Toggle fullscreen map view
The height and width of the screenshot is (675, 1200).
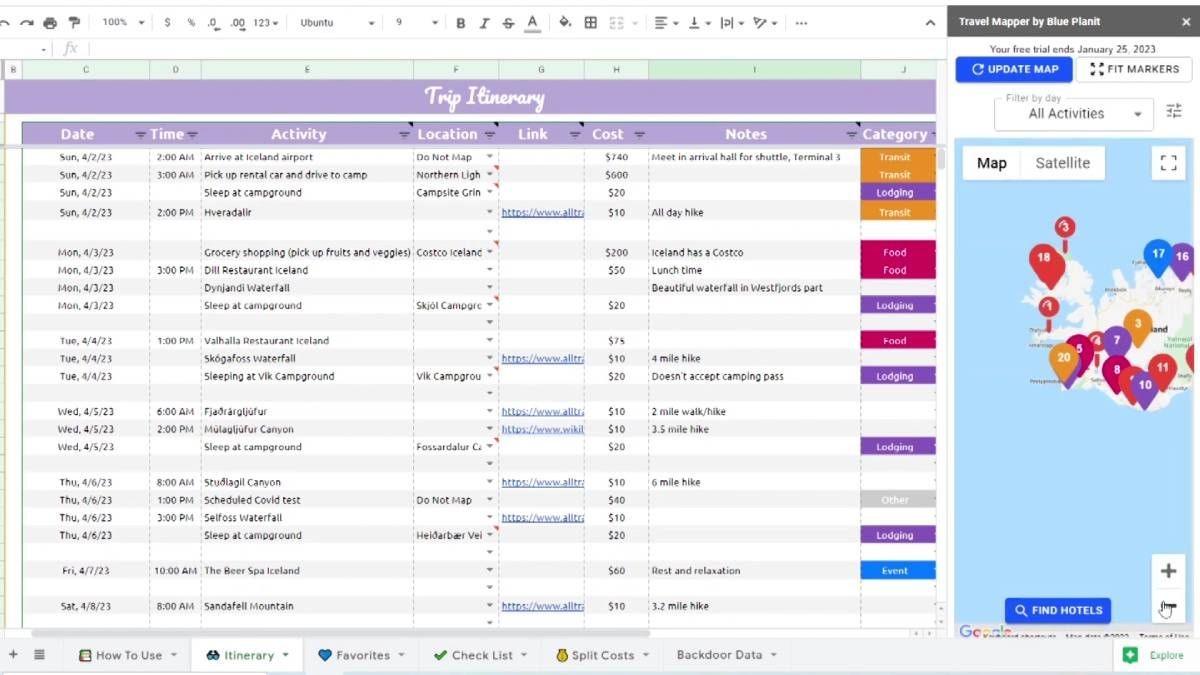click(1168, 163)
